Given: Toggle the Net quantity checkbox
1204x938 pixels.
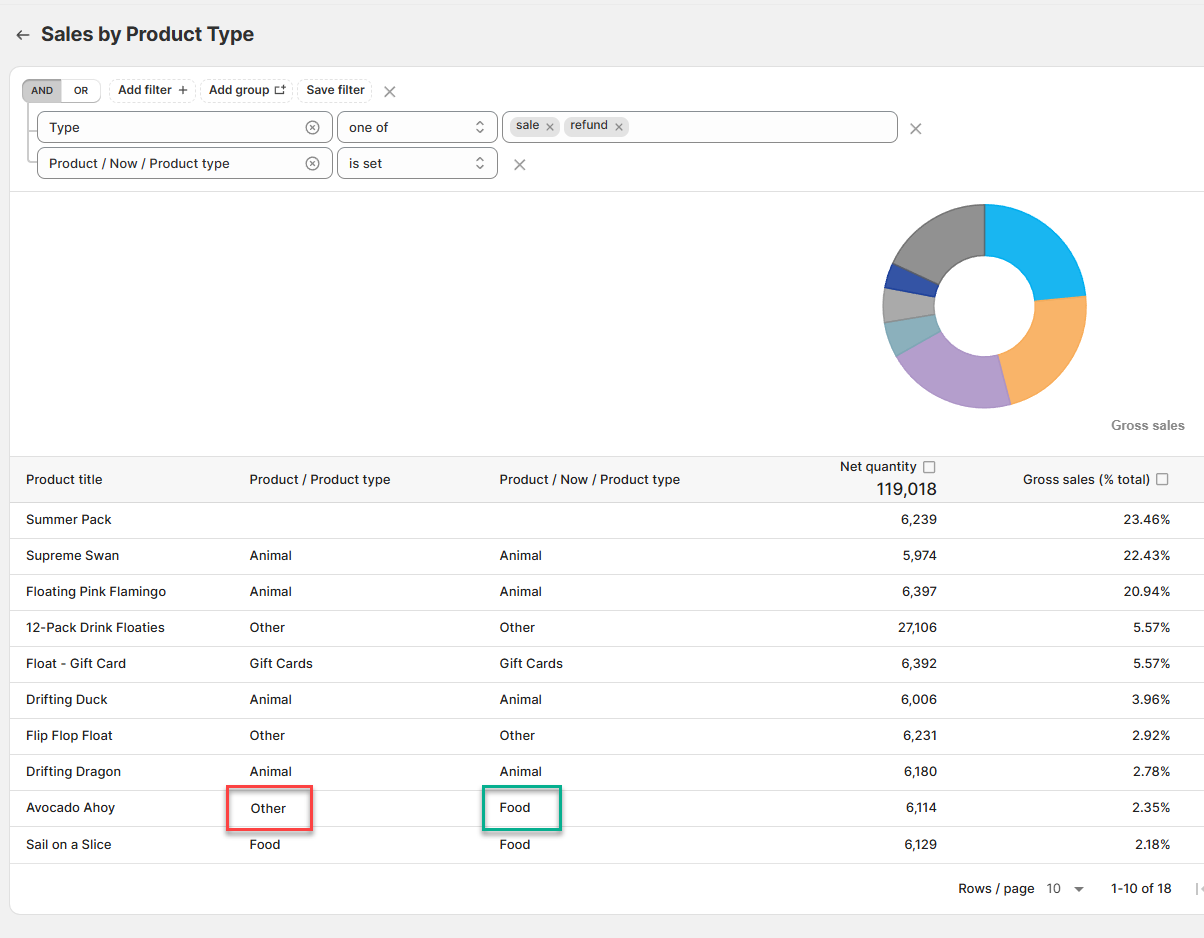Looking at the screenshot, I should click(929, 467).
